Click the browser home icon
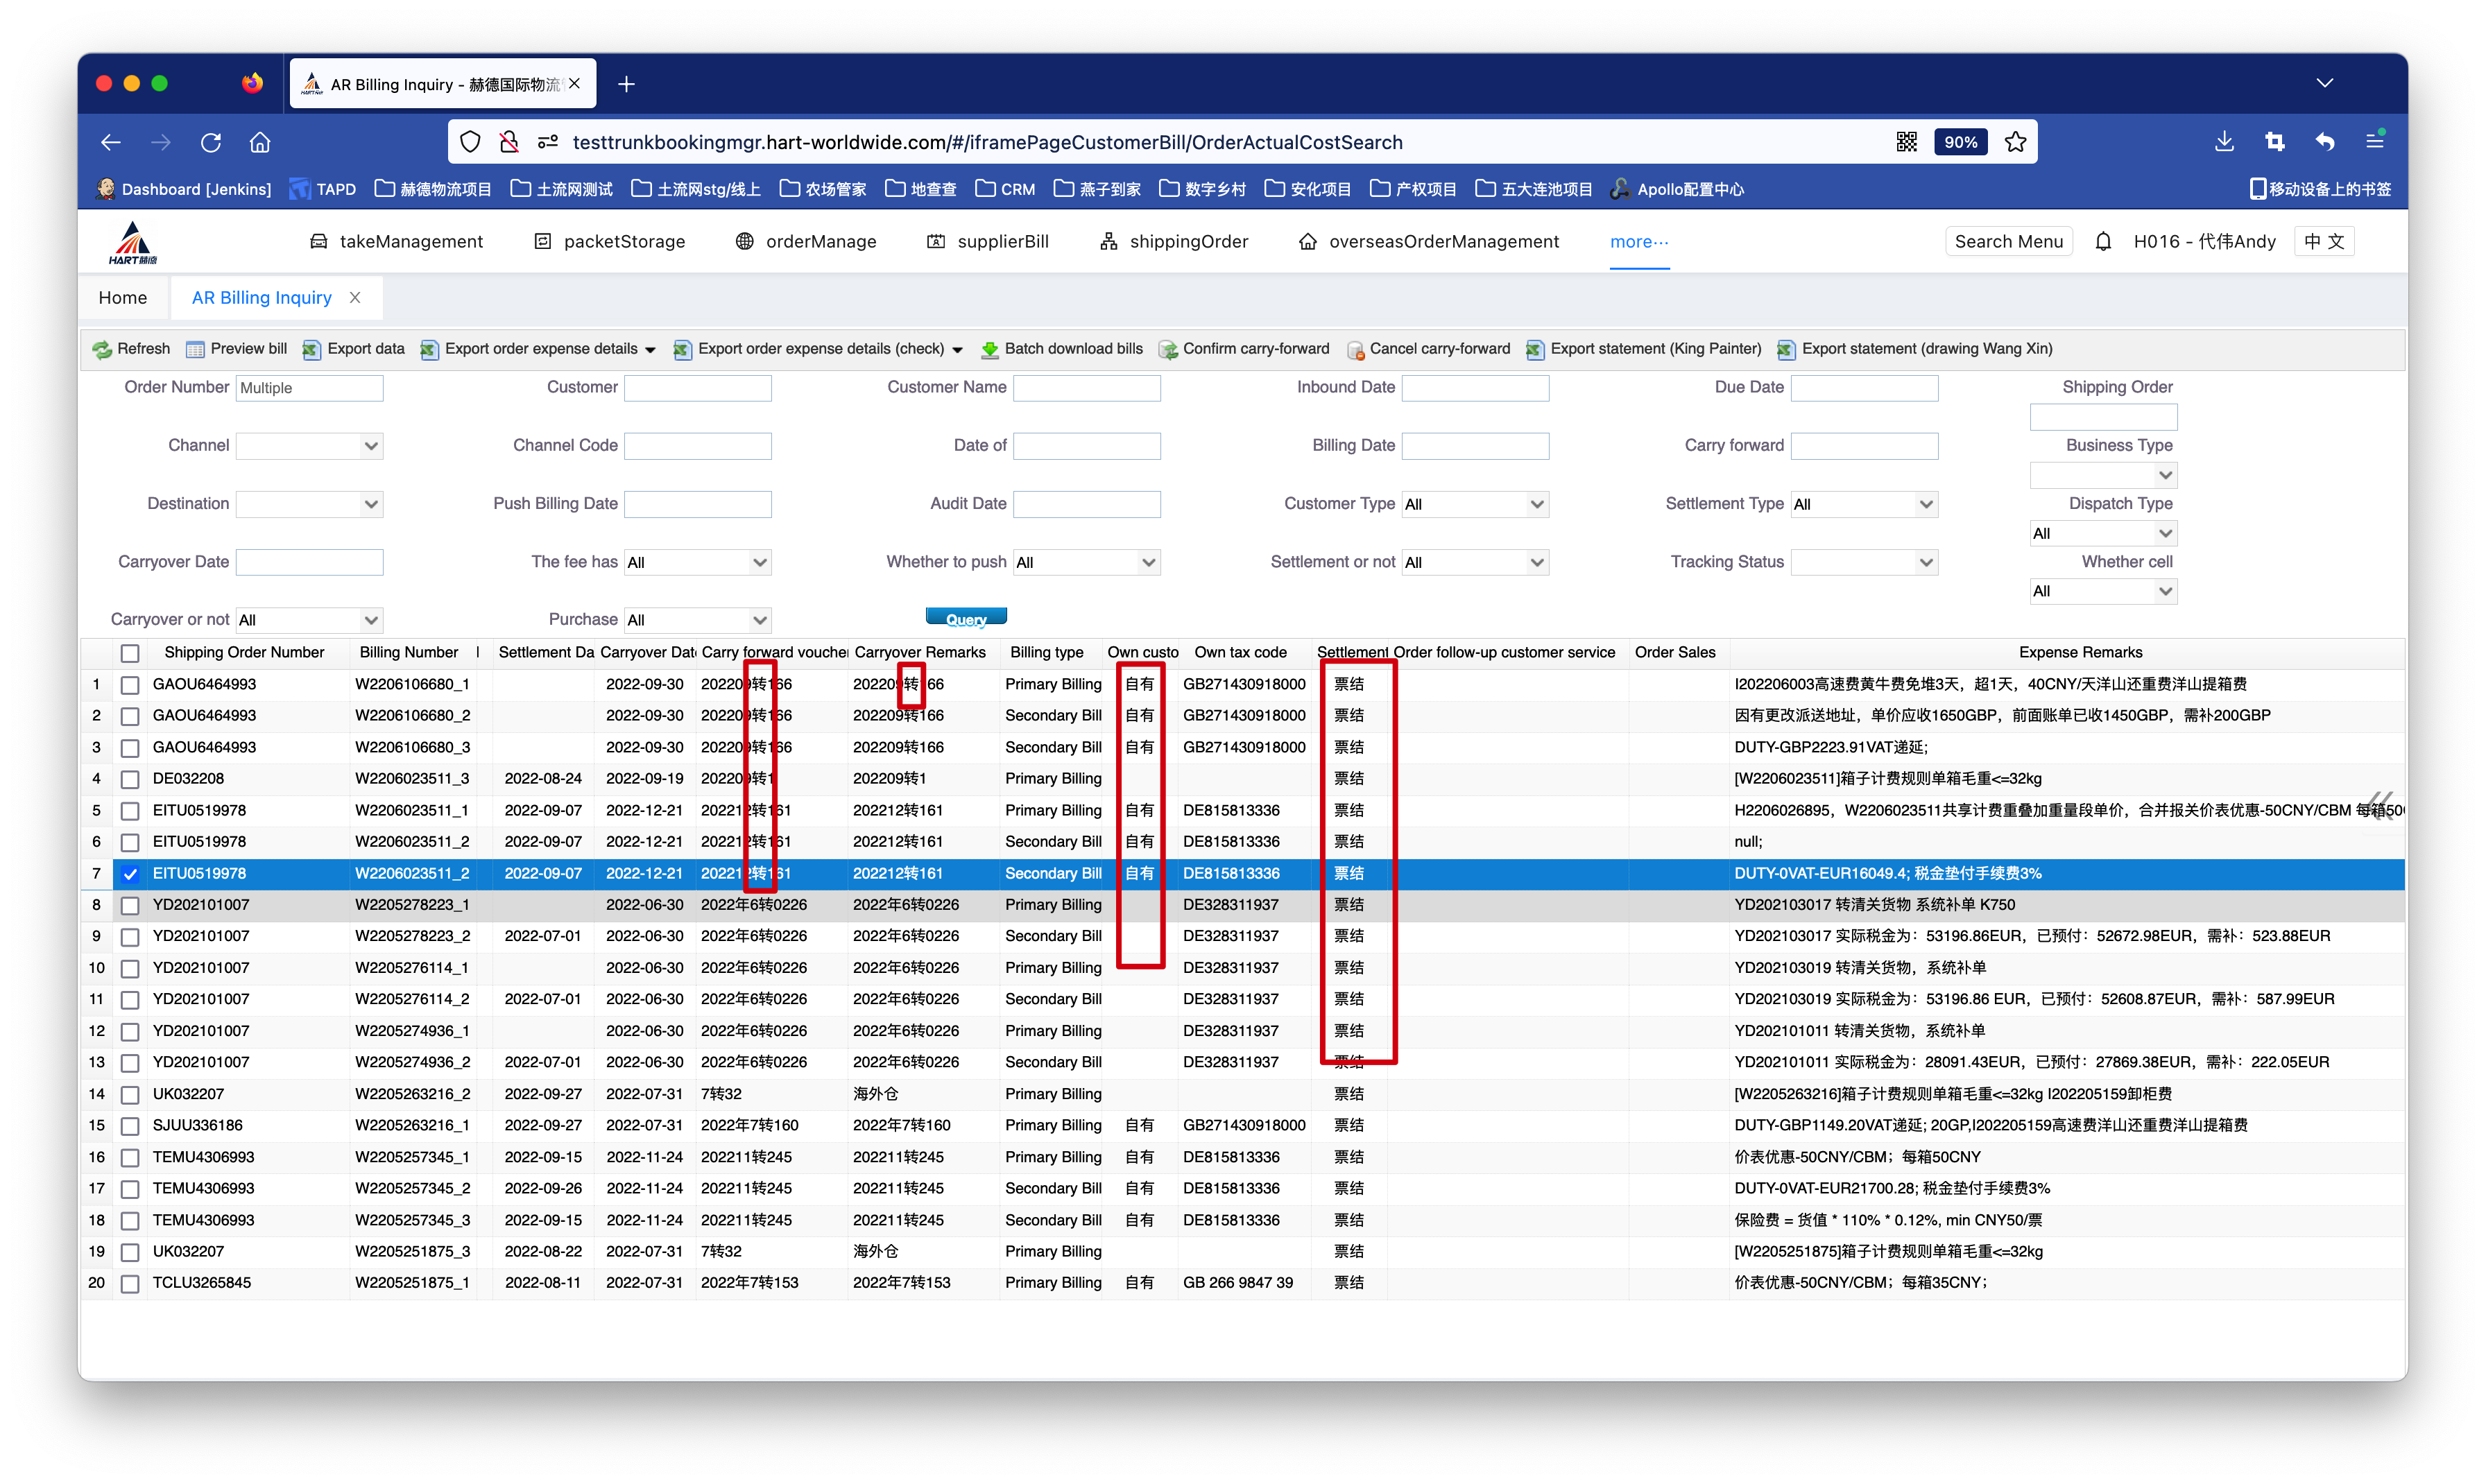Screen dimensions: 2486x1484 click(x=260, y=142)
